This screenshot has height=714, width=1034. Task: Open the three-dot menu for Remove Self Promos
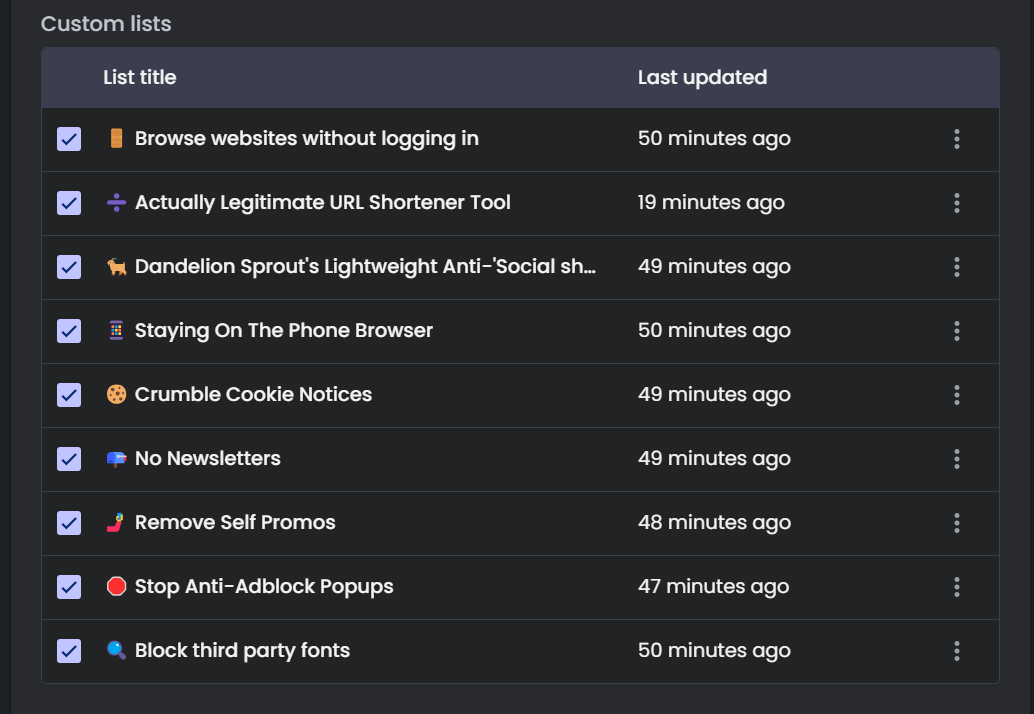(956, 523)
